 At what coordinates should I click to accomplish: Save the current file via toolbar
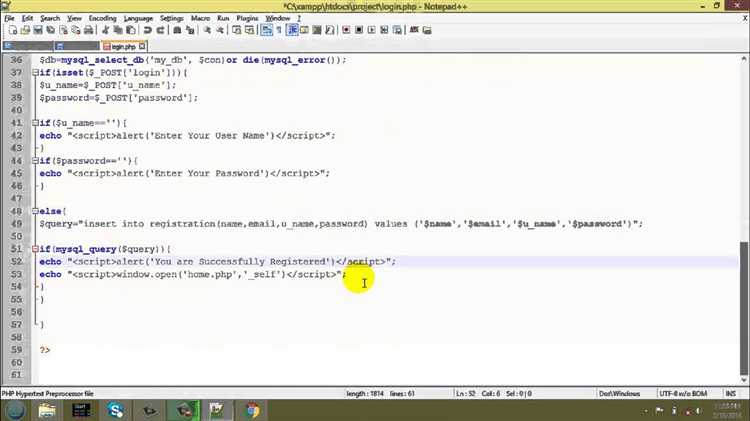(38, 30)
